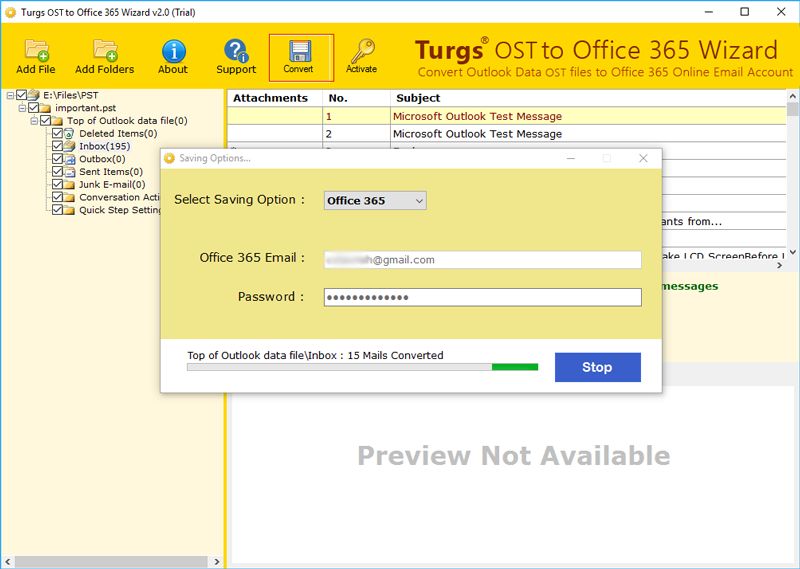Open the Select Saving Option dropdown

pyautogui.click(x=375, y=201)
